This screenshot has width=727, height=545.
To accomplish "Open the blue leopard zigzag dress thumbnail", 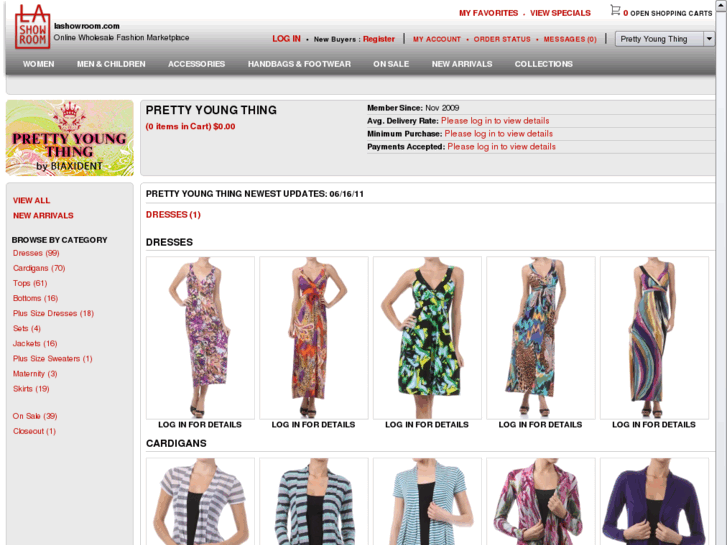I will (x=541, y=338).
